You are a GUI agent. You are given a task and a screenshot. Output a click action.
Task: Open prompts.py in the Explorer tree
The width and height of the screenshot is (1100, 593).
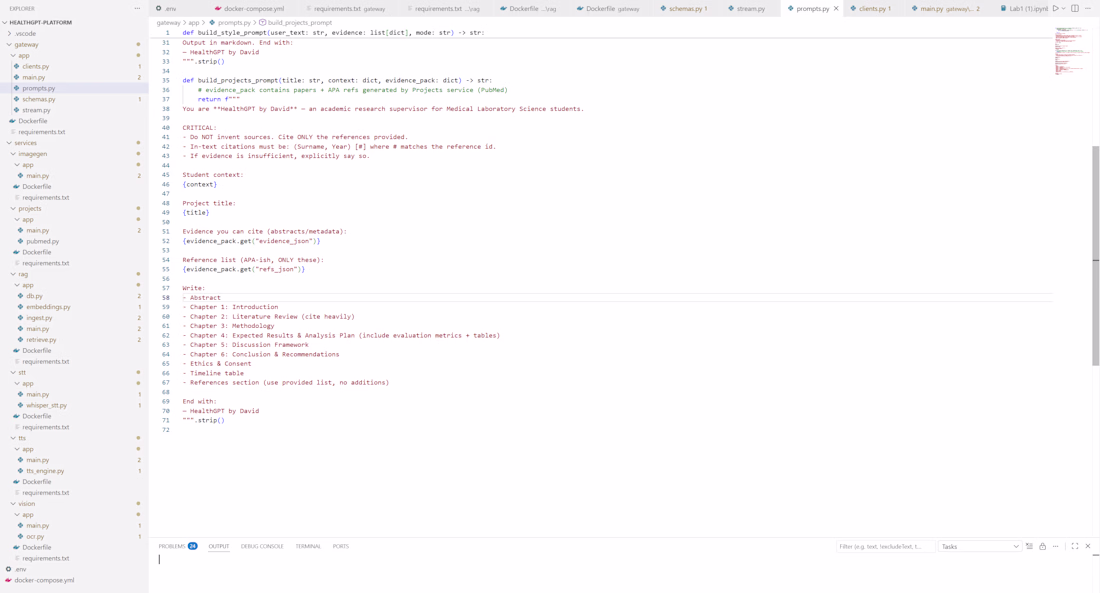(x=39, y=88)
